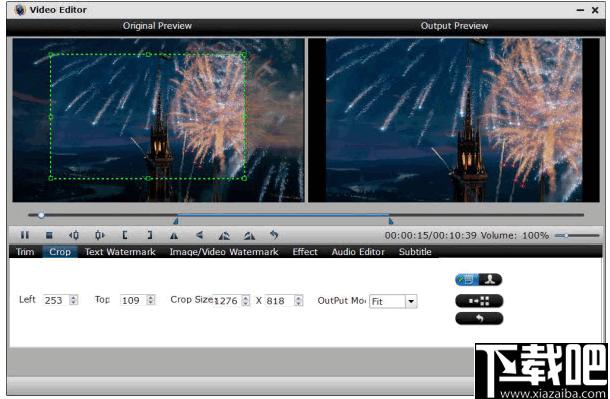Flip video horizontally
Screen dimensions: 610x399
174,235
